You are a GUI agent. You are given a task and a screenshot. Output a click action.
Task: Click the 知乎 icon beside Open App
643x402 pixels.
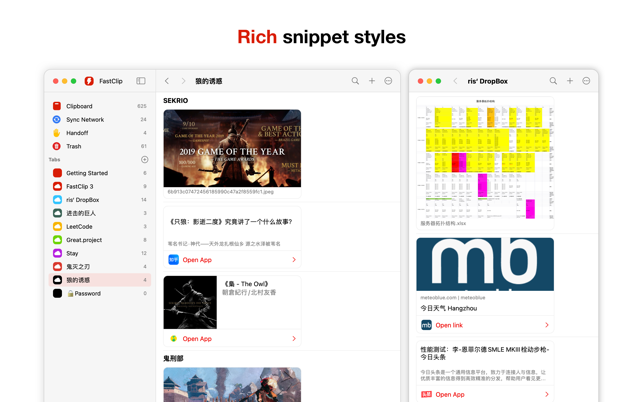[173, 260]
